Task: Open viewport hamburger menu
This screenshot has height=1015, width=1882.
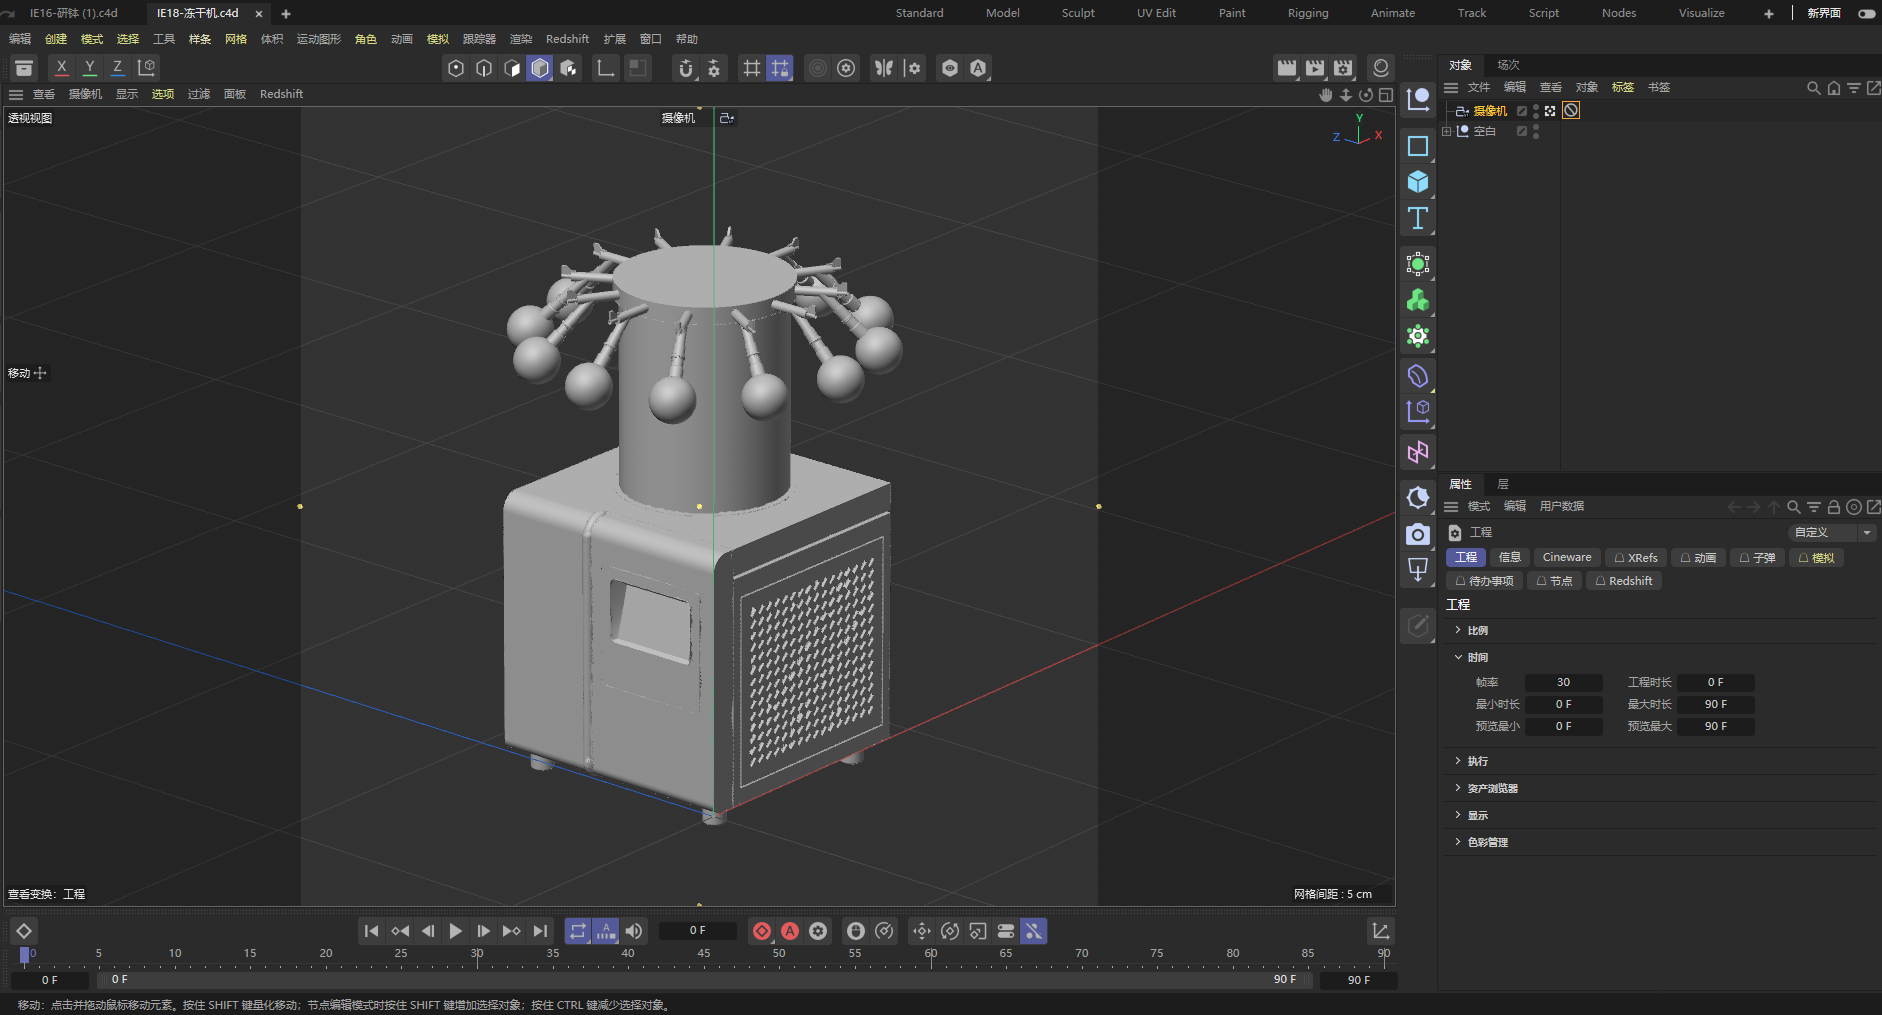Action: tap(16, 94)
